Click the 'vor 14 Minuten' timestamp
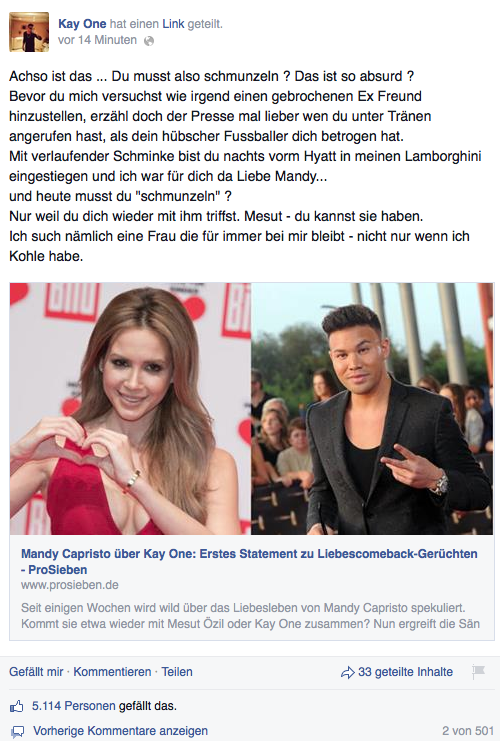 click(97, 40)
